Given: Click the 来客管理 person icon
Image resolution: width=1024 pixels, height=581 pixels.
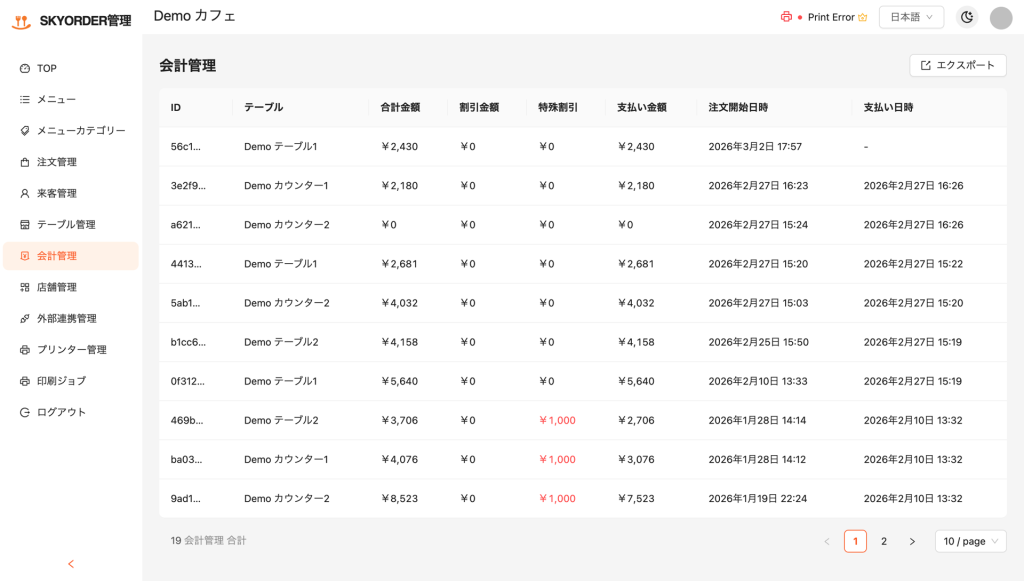Looking at the screenshot, I should pyautogui.click(x=25, y=193).
